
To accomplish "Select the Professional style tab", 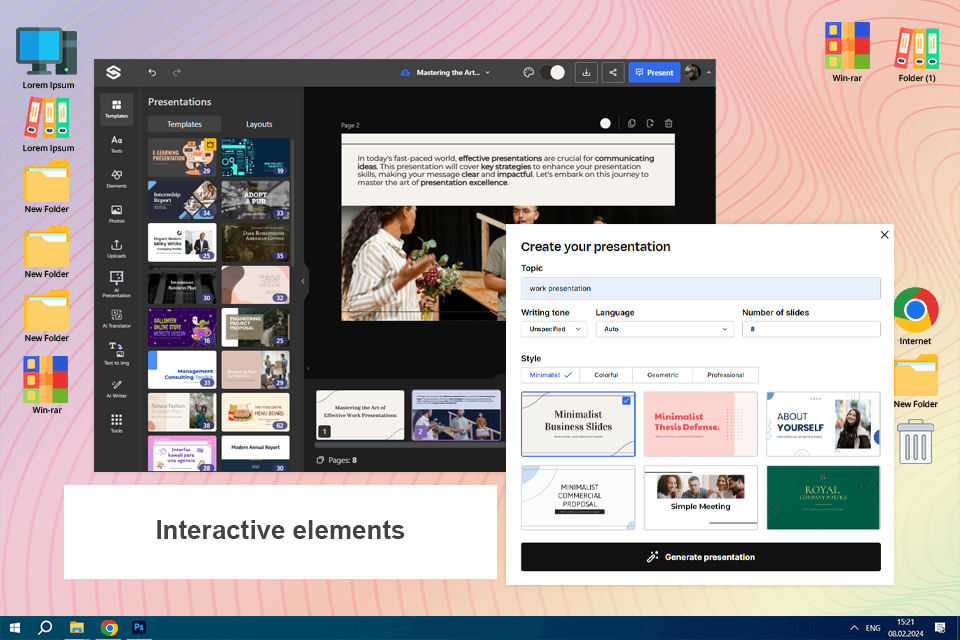I will click(x=726, y=375).
